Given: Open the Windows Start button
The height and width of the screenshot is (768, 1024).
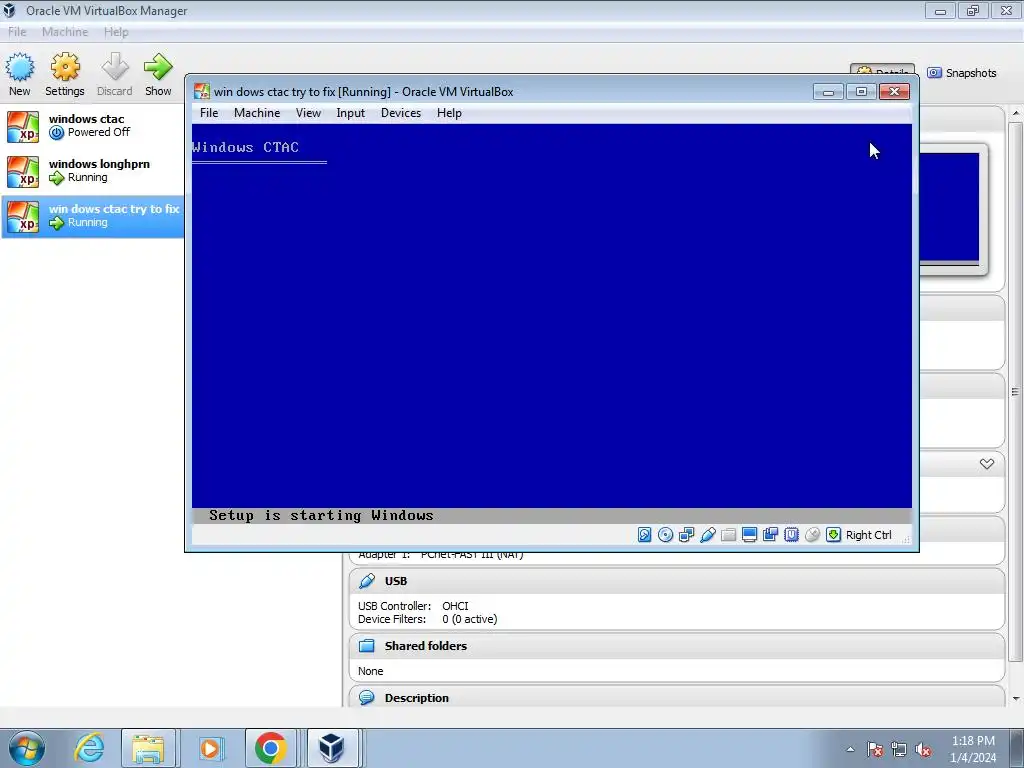Looking at the screenshot, I should pos(26,748).
